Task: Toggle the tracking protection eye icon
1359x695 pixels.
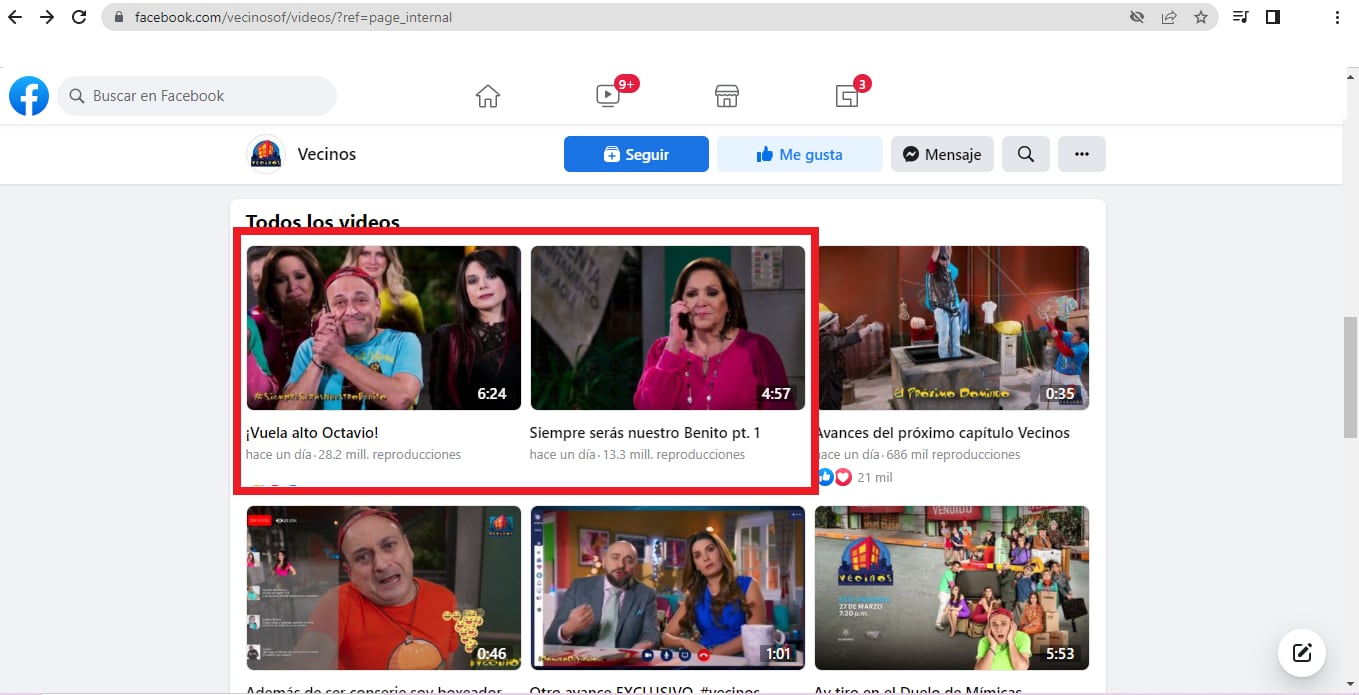Action: pos(1136,17)
